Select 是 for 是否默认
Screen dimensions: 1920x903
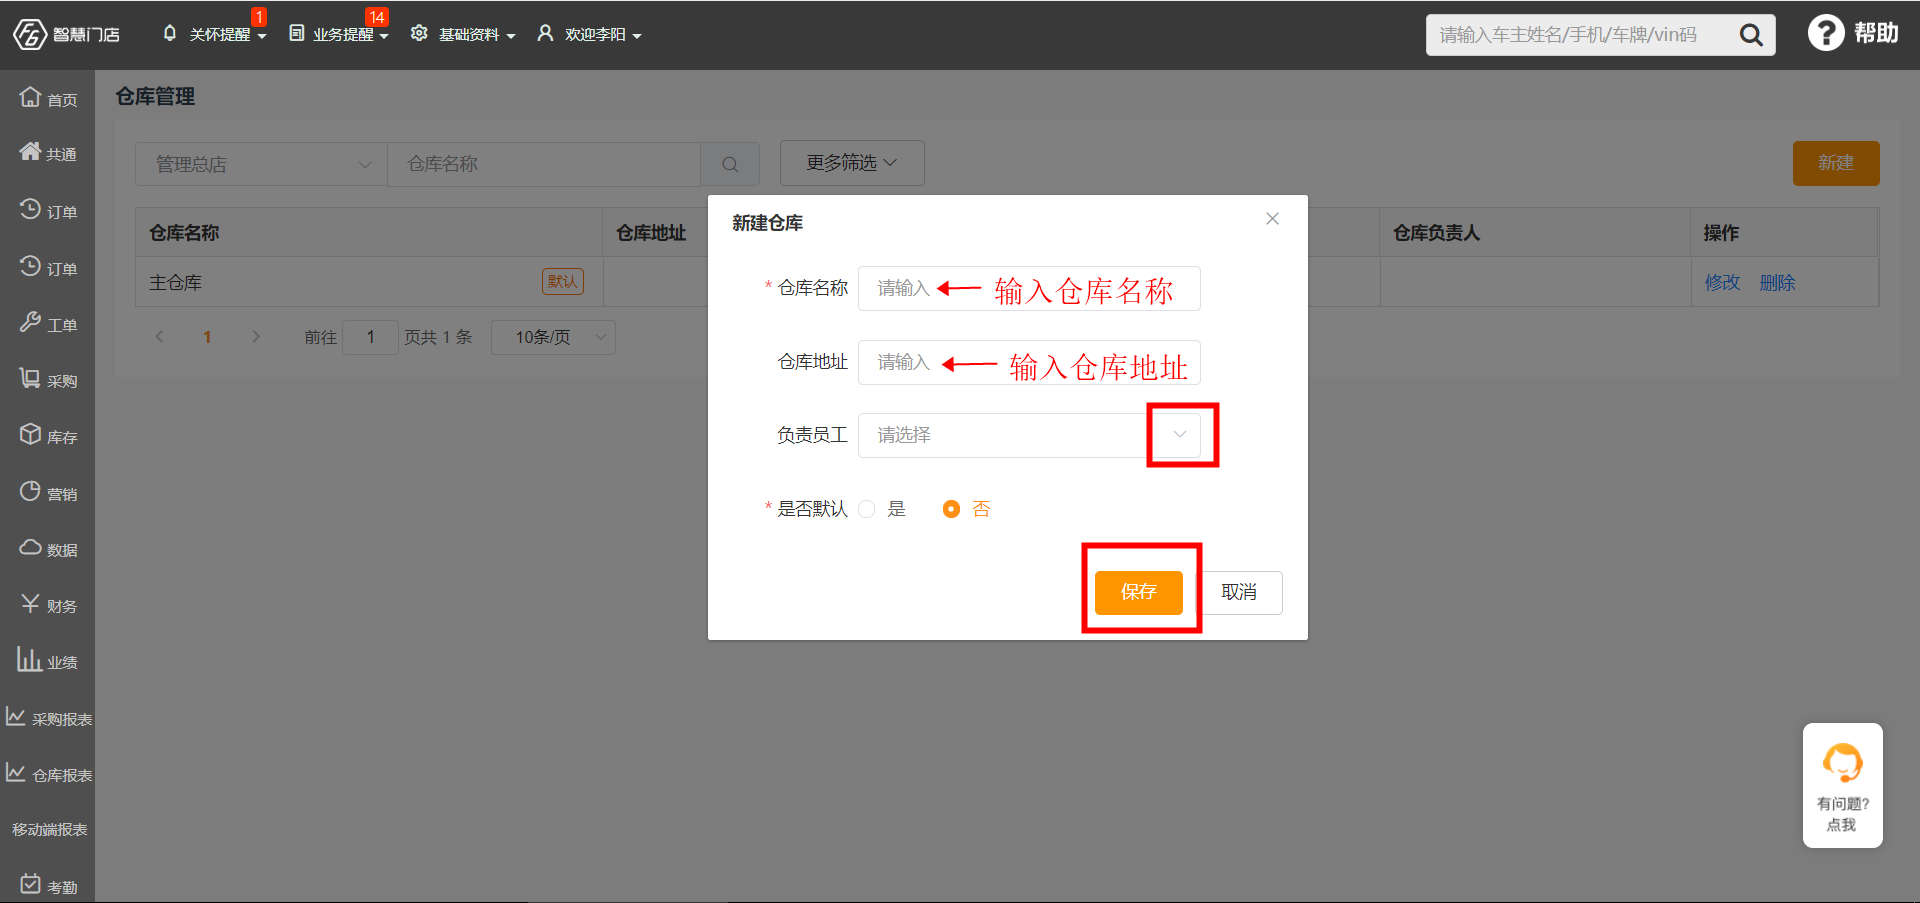click(x=867, y=509)
